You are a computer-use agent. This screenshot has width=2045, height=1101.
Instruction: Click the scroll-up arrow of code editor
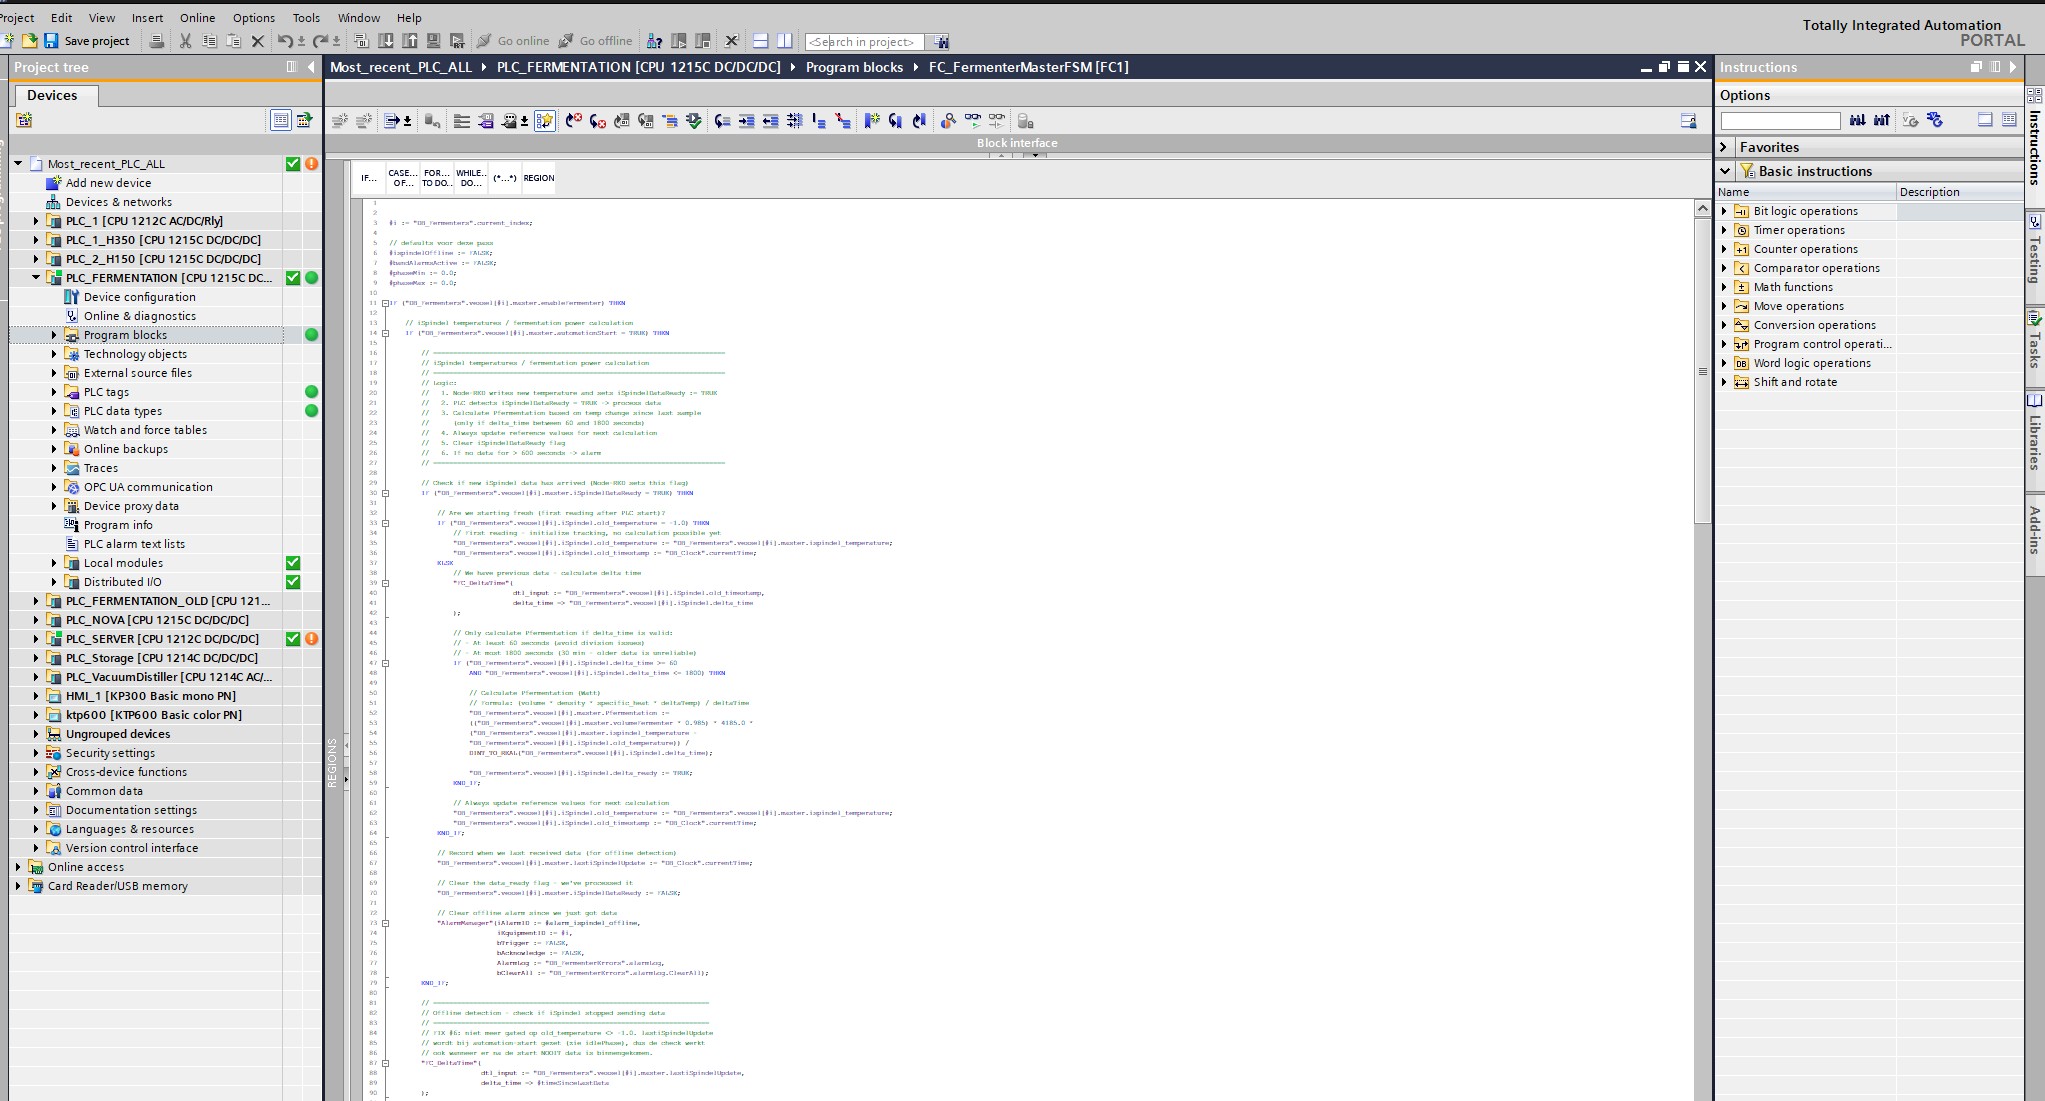click(1702, 208)
